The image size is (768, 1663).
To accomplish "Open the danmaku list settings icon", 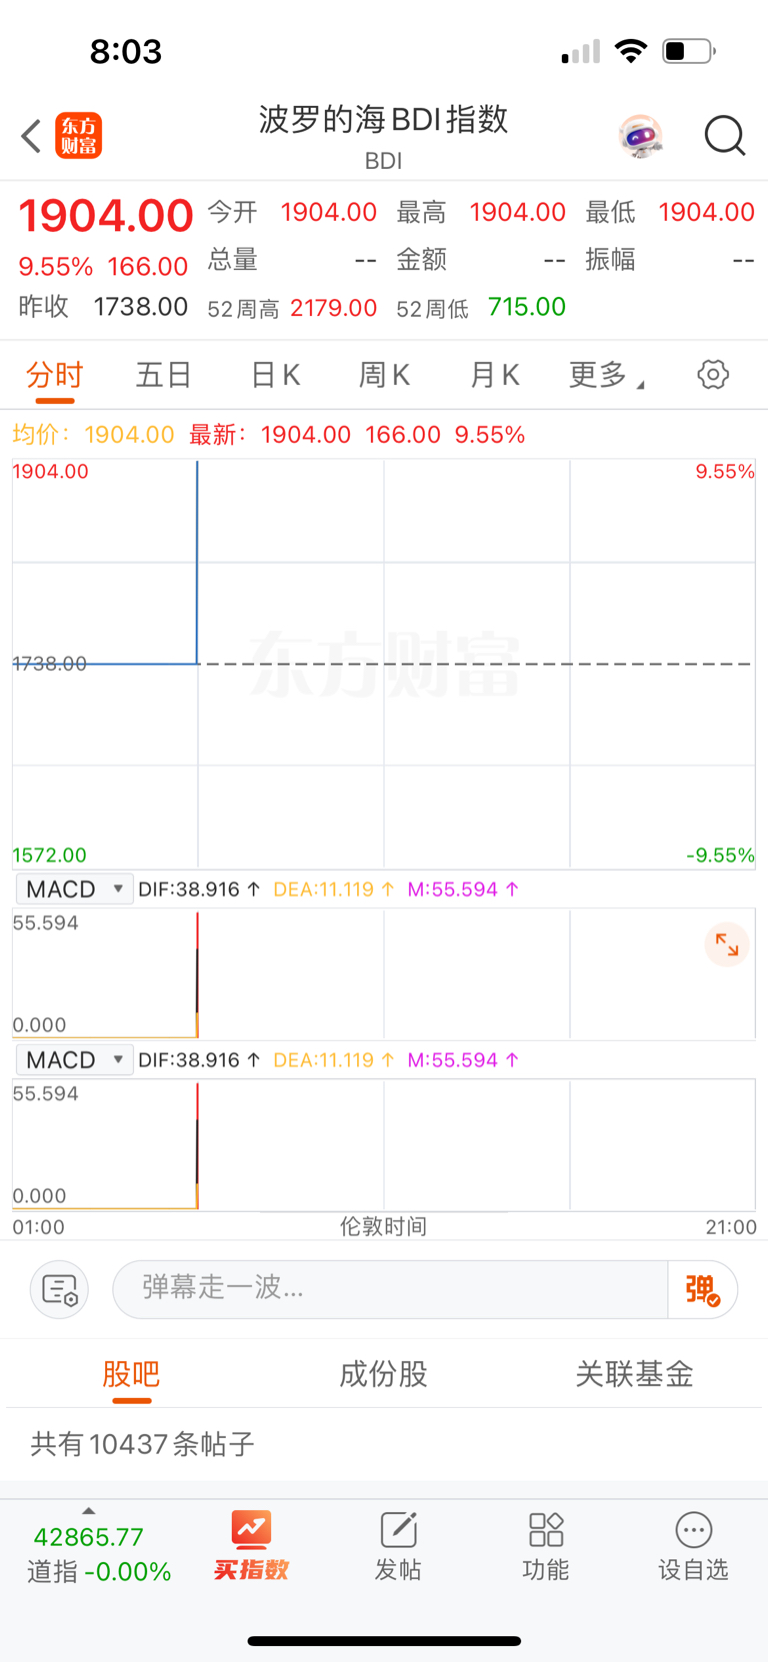I will 60,1290.
